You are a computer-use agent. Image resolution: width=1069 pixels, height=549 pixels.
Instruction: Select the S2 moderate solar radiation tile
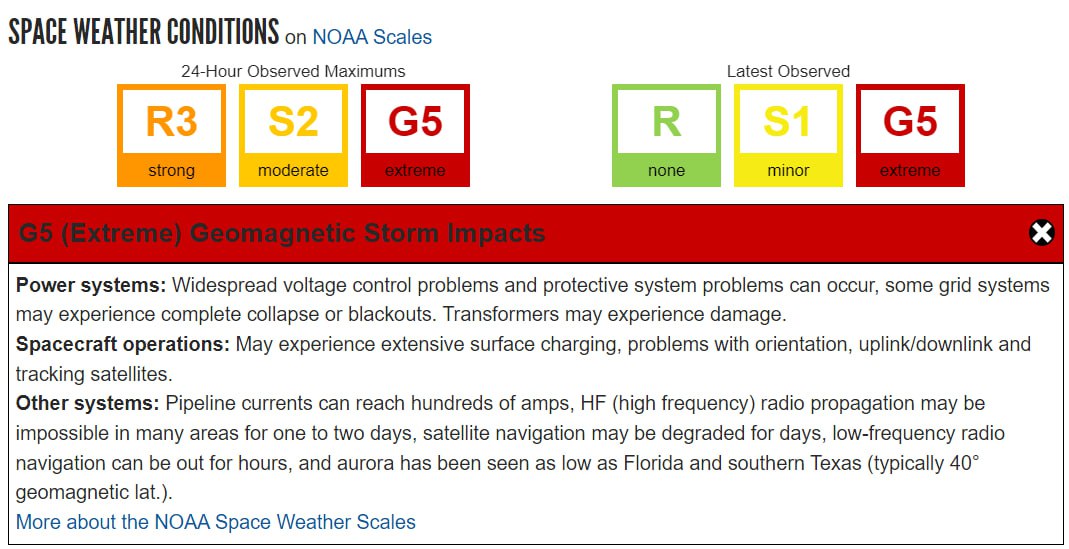click(293, 135)
